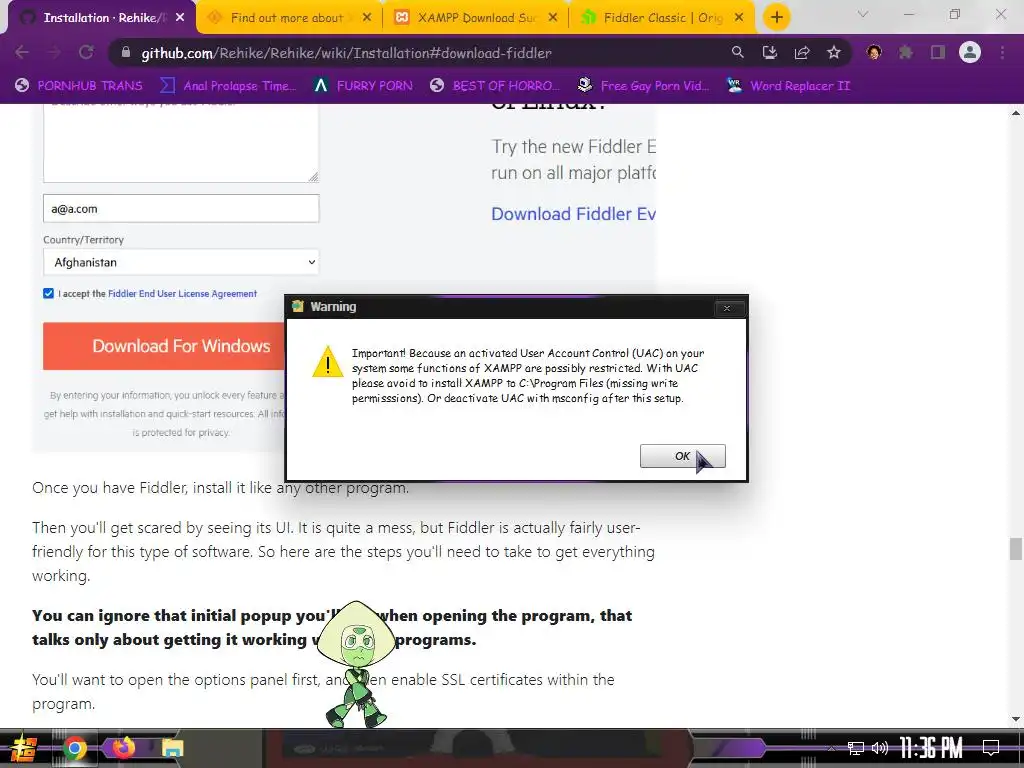The height and width of the screenshot is (768, 1024).
Task: Open the Country/Territory dropdown showing Afghanistan
Action: 181,263
